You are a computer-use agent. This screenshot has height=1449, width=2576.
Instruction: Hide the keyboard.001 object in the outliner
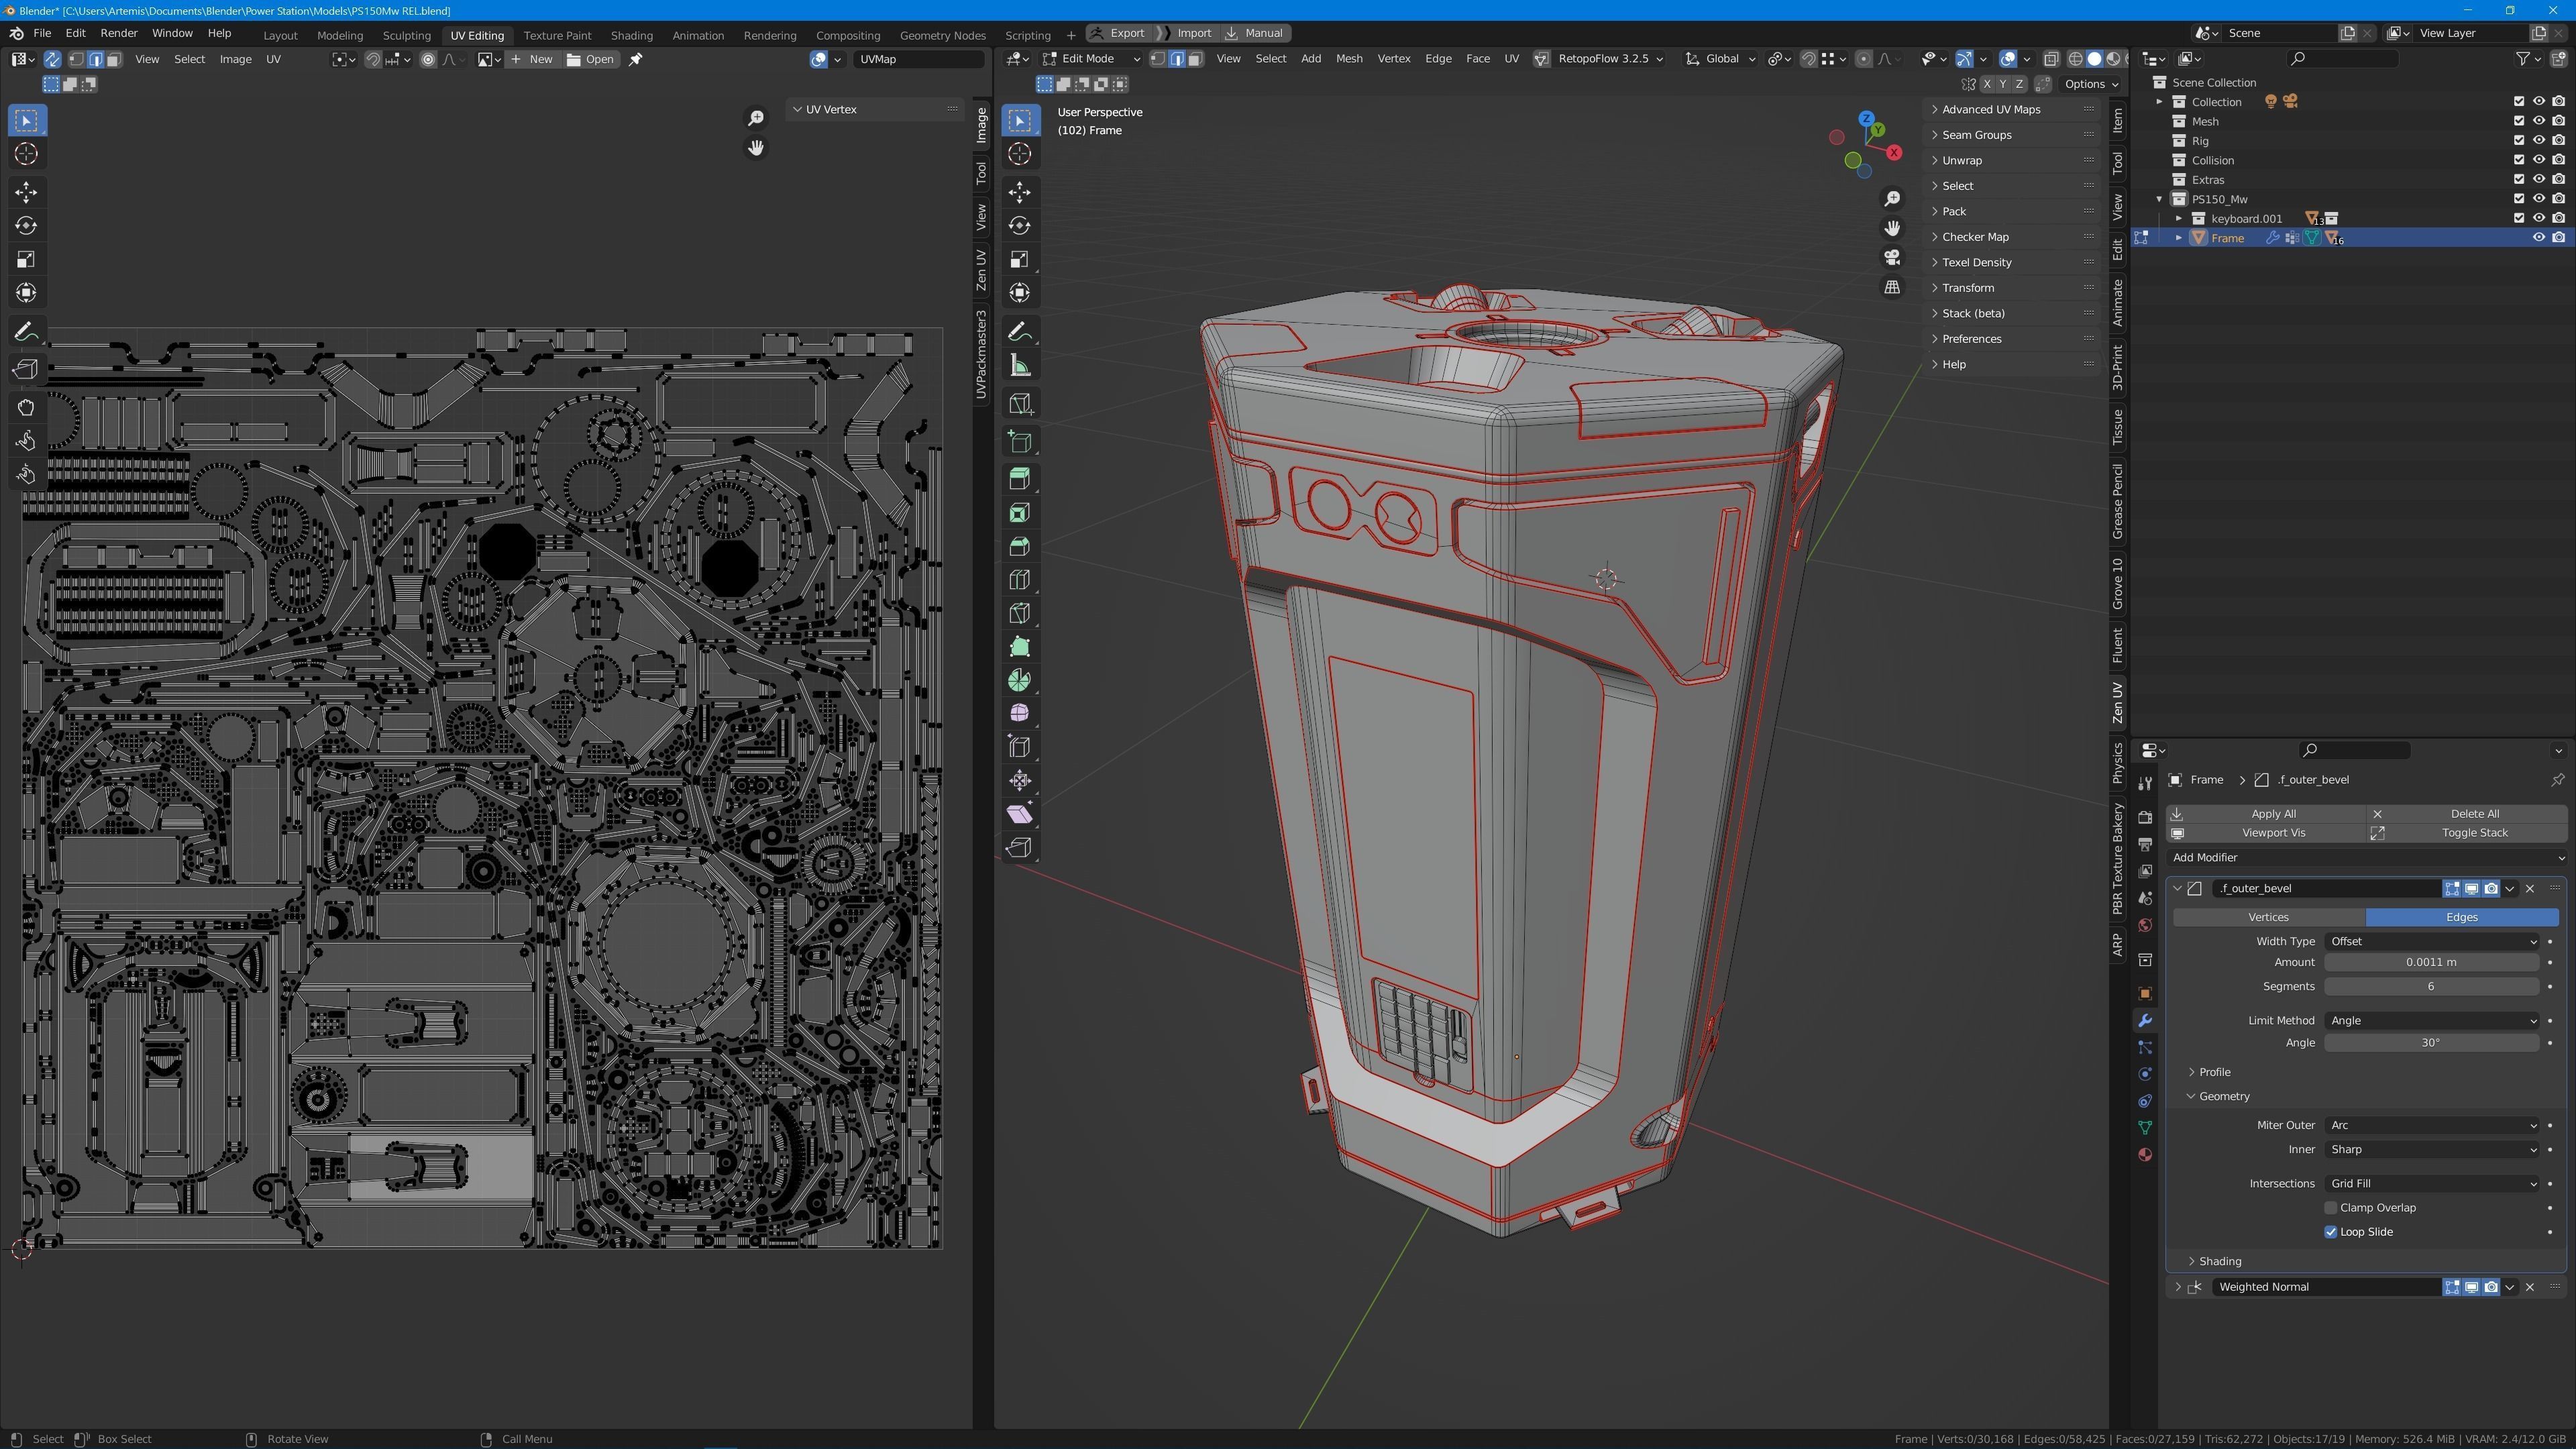coord(2538,218)
